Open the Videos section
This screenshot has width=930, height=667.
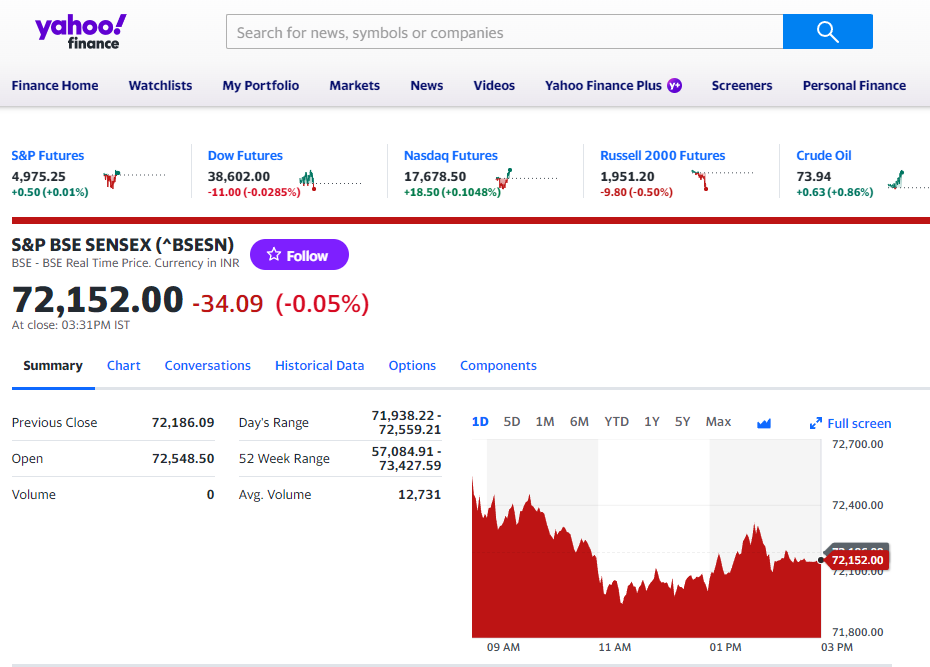(x=493, y=85)
